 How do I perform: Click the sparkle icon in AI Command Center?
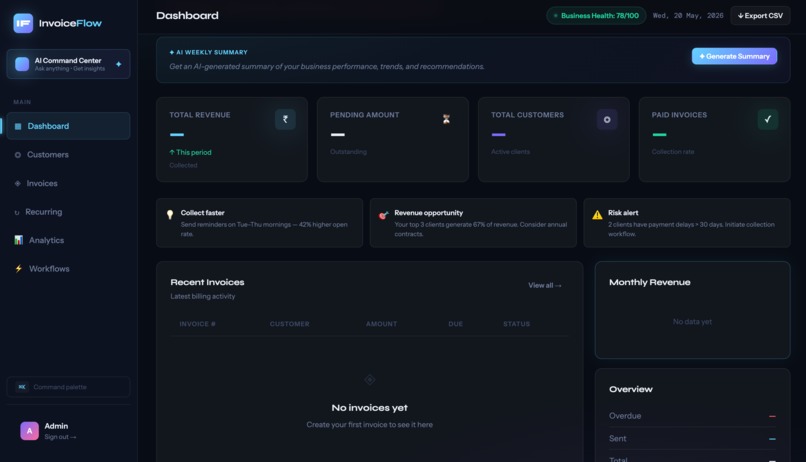pyautogui.click(x=119, y=64)
